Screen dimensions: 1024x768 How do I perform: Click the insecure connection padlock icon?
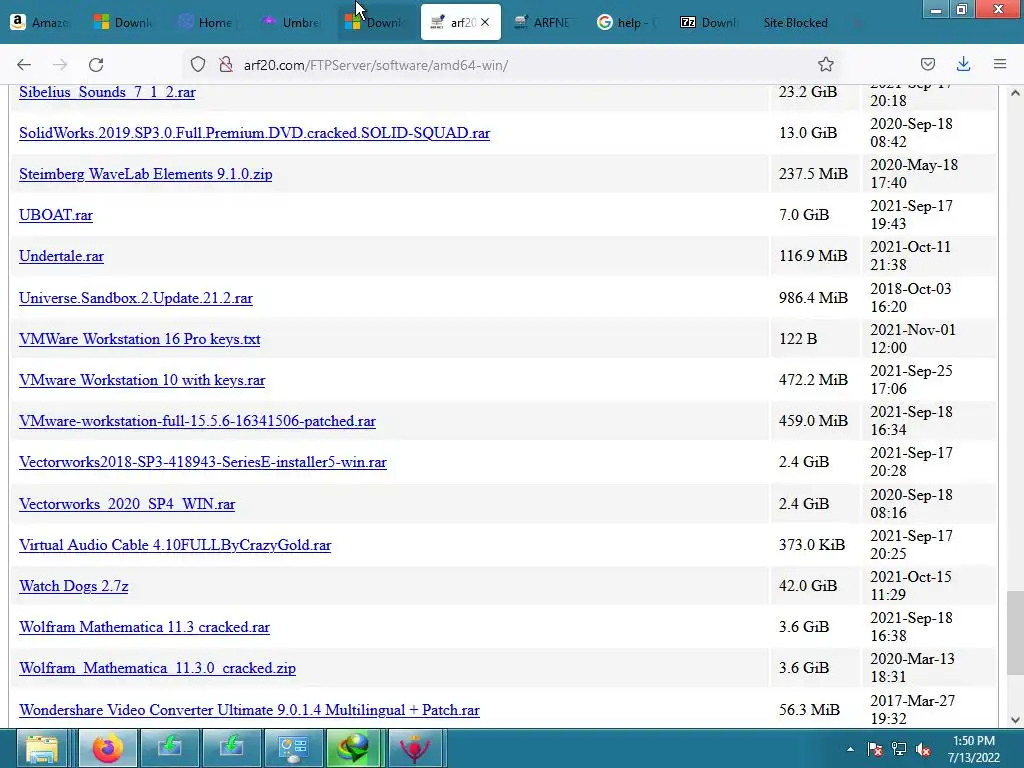225,64
